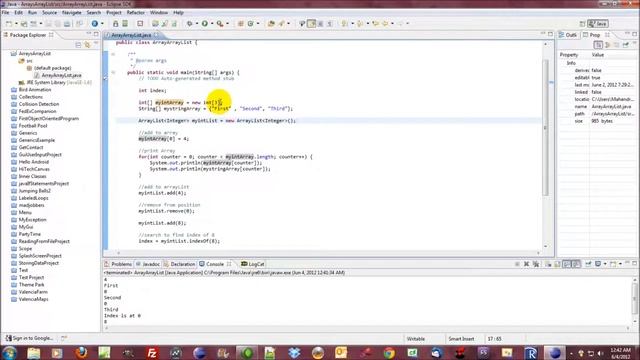
Task: Open FileZilla from the Windows taskbar
Action: tap(152, 352)
